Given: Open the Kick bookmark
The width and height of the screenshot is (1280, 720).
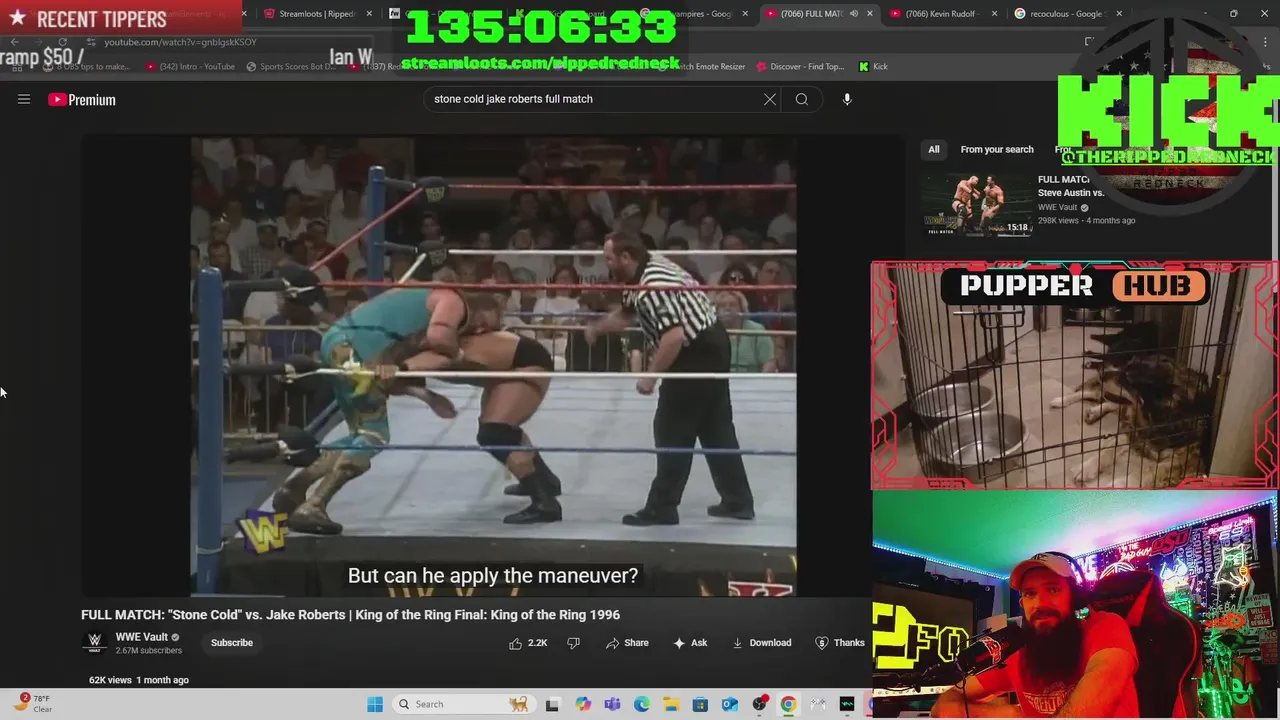Looking at the screenshot, I should click(x=873, y=66).
